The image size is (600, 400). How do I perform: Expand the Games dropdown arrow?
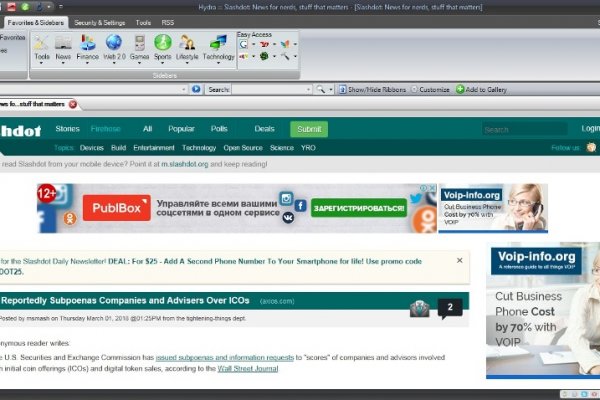point(139,64)
